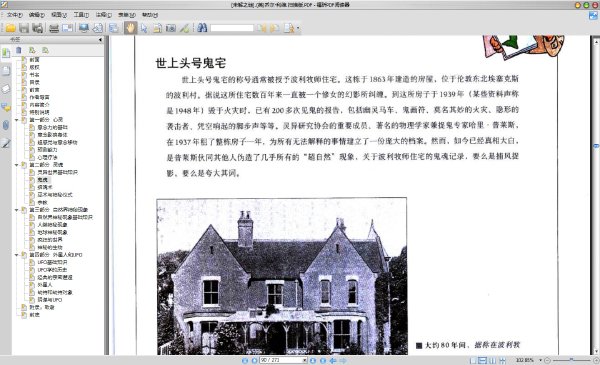Open the 帮助(H) menu
The image size is (600, 365).
pos(150,15)
